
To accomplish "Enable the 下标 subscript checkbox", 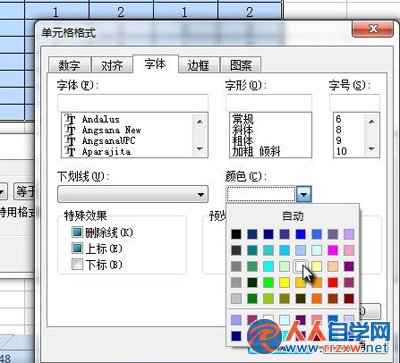I will pyautogui.click(x=77, y=265).
